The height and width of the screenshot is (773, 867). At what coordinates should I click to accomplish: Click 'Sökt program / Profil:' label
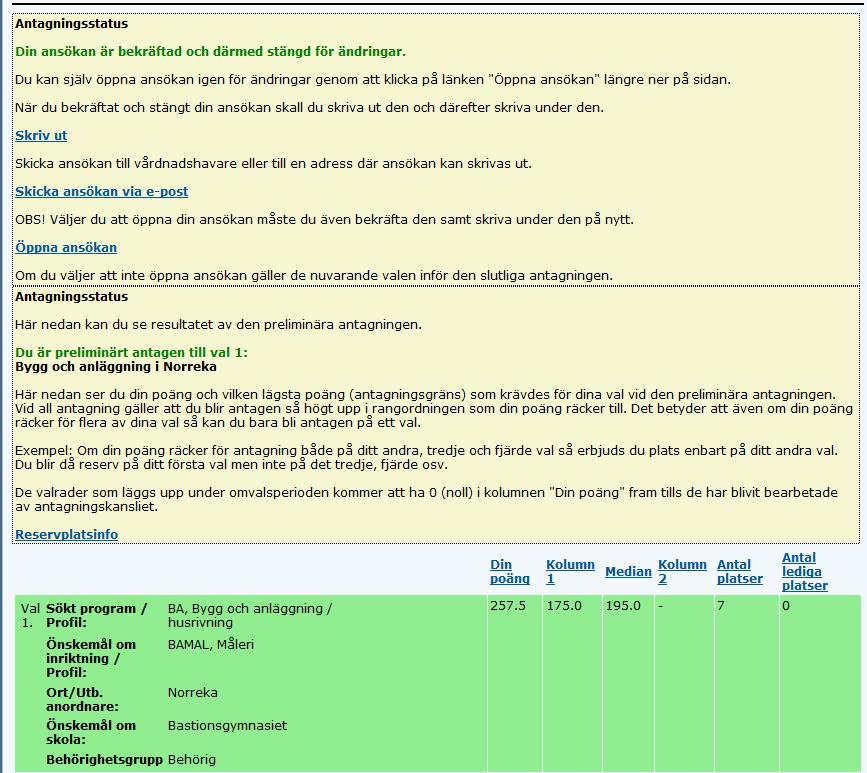point(96,615)
